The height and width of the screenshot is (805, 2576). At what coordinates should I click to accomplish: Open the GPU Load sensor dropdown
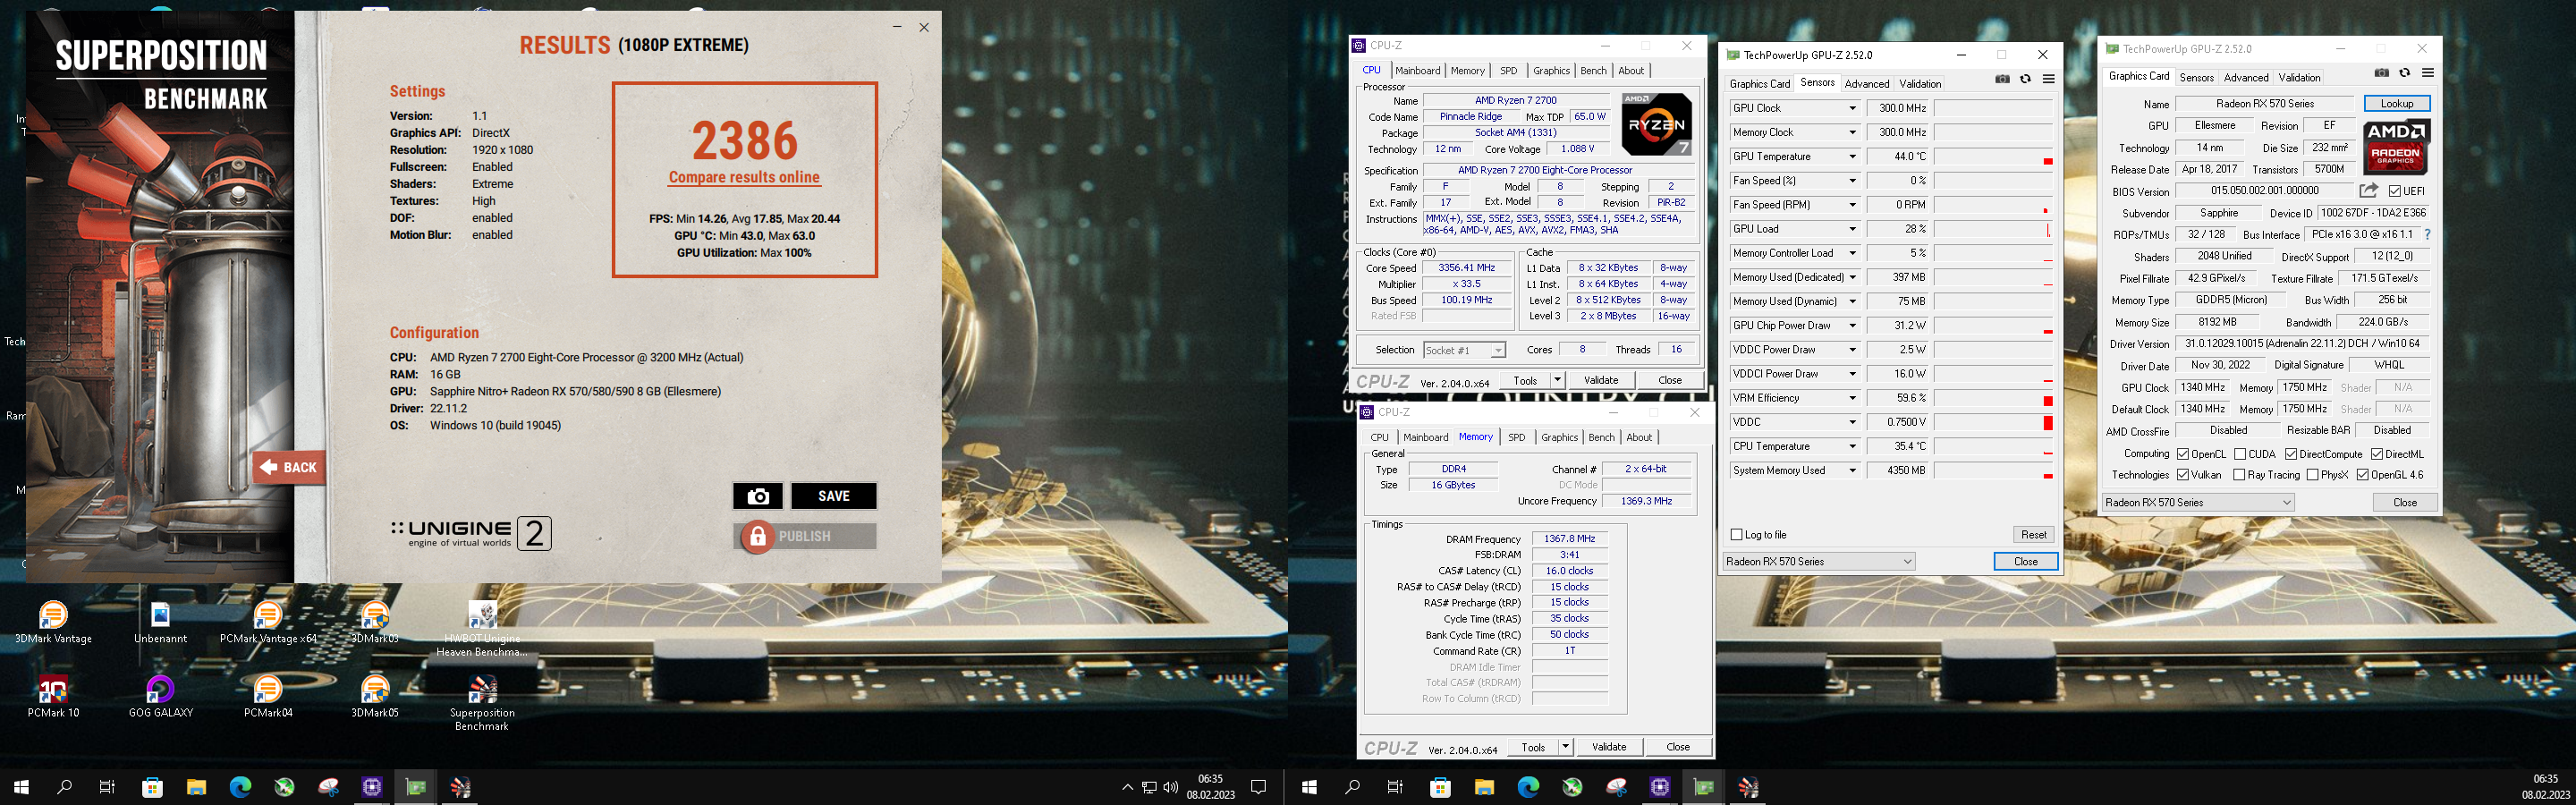point(1852,229)
